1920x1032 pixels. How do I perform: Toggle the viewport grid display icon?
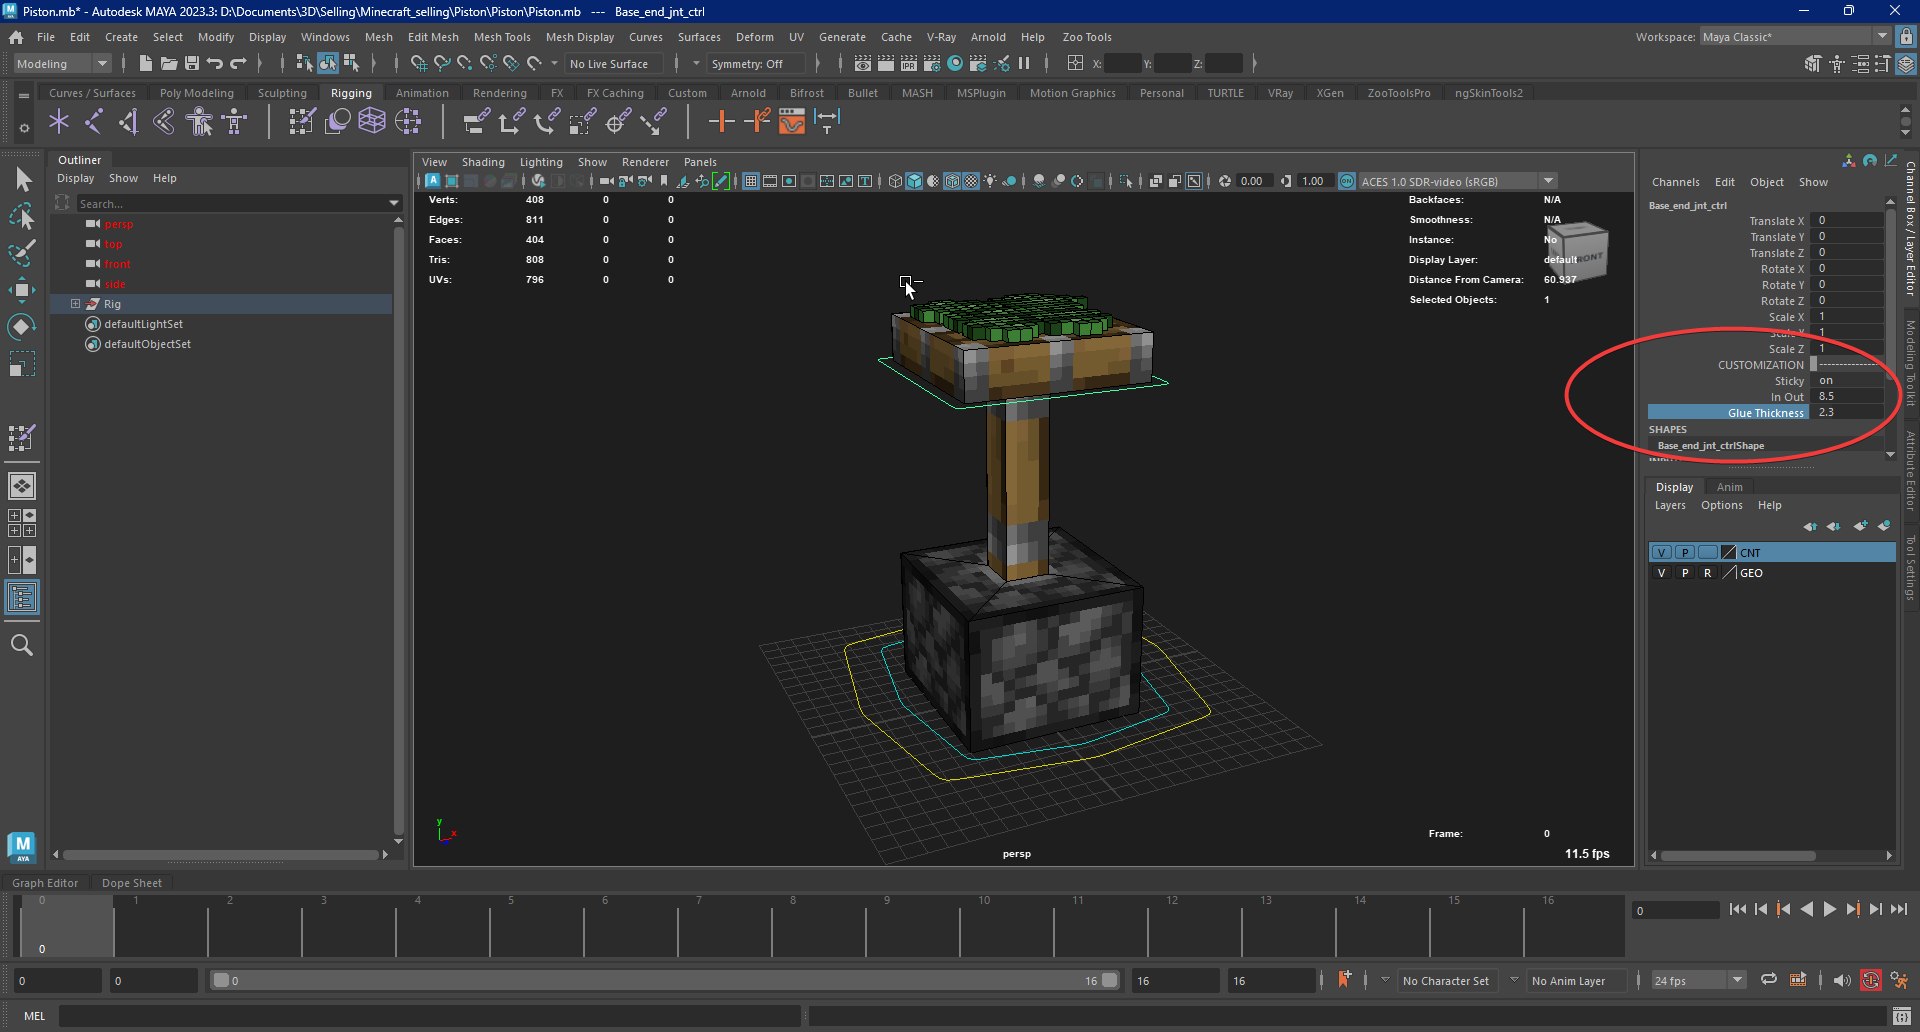[x=750, y=181]
